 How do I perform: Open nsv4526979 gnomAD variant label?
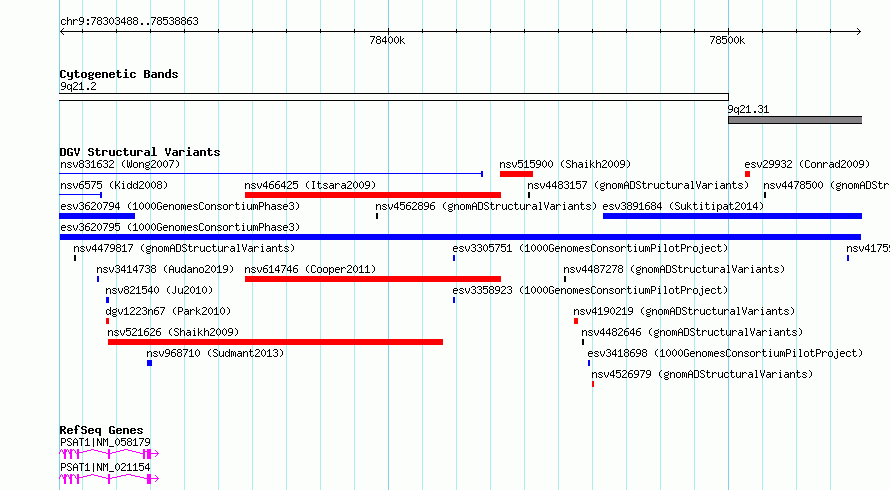(702, 374)
